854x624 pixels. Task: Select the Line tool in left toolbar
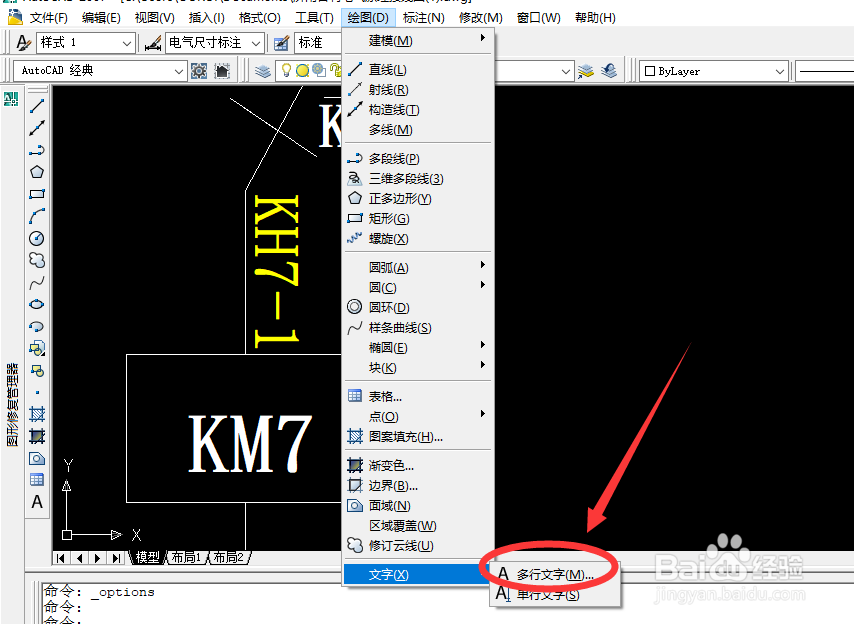(37, 106)
